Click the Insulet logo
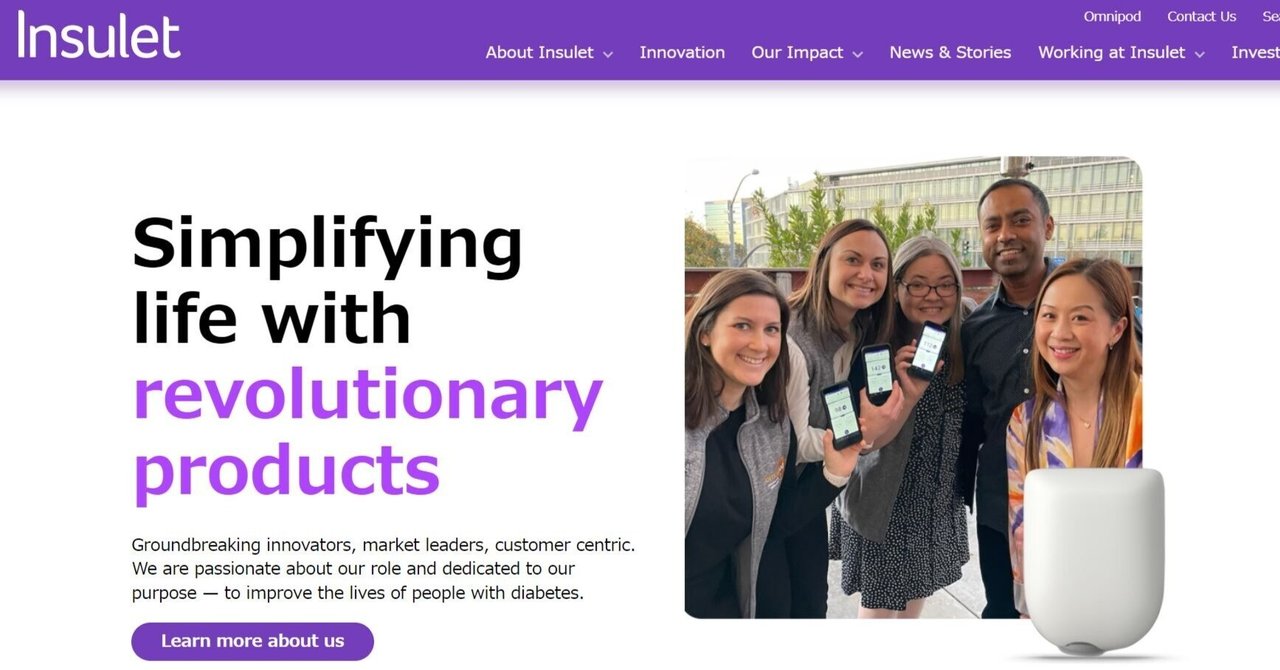The image size is (1280, 670). click(99, 37)
